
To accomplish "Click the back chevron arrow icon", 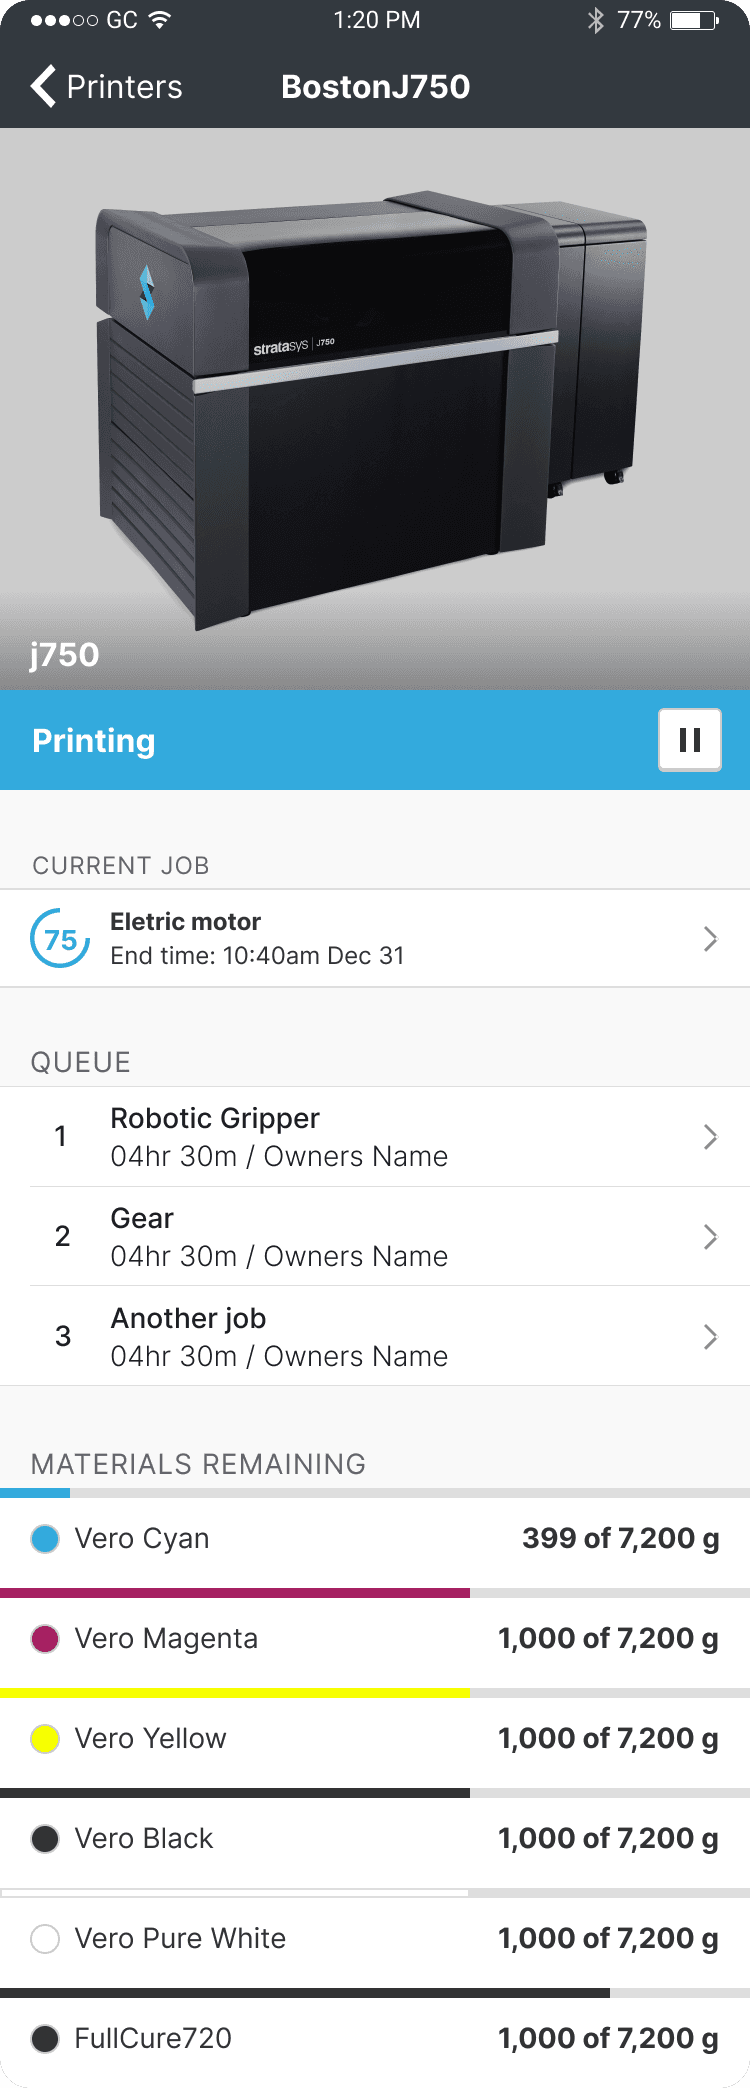I will point(43,87).
